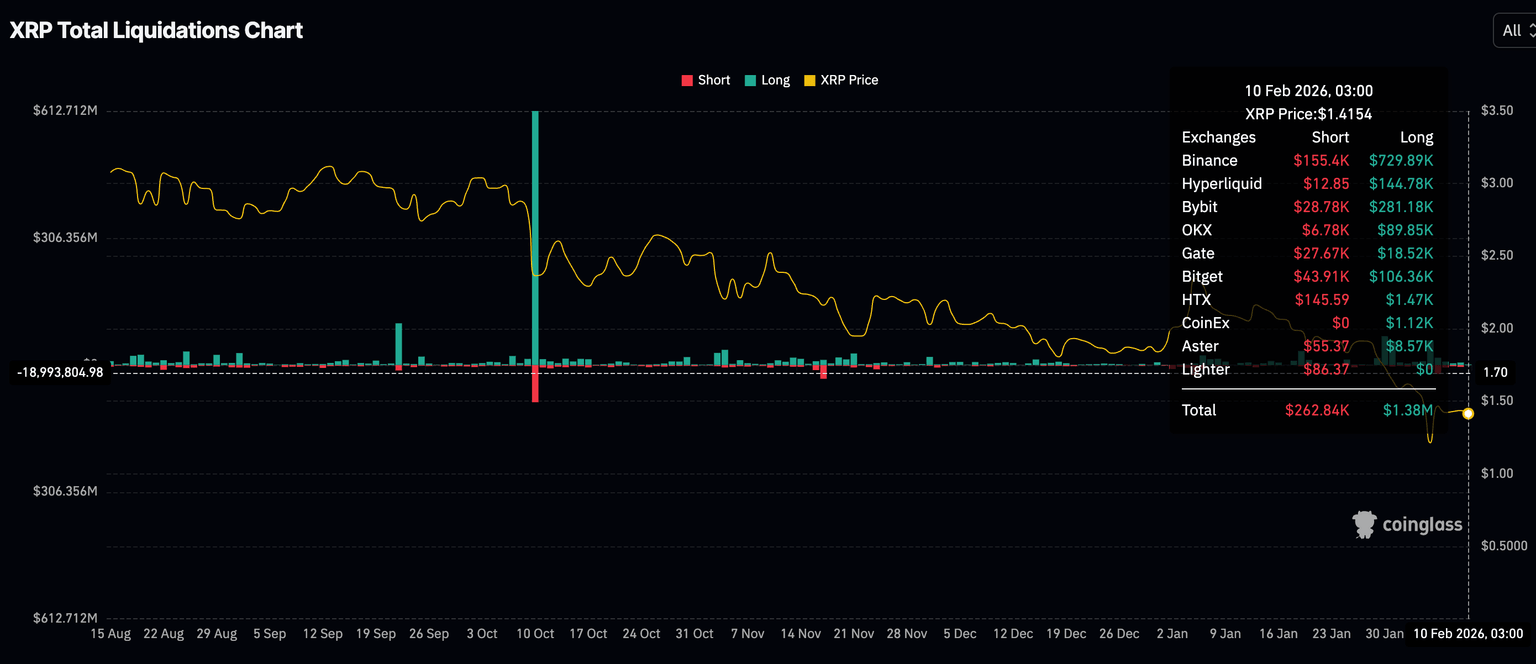The image size is (1536, 664).
Task: Click the red short bar near 17 Nov
Action: pyautogui.click(x=824, y=372)
